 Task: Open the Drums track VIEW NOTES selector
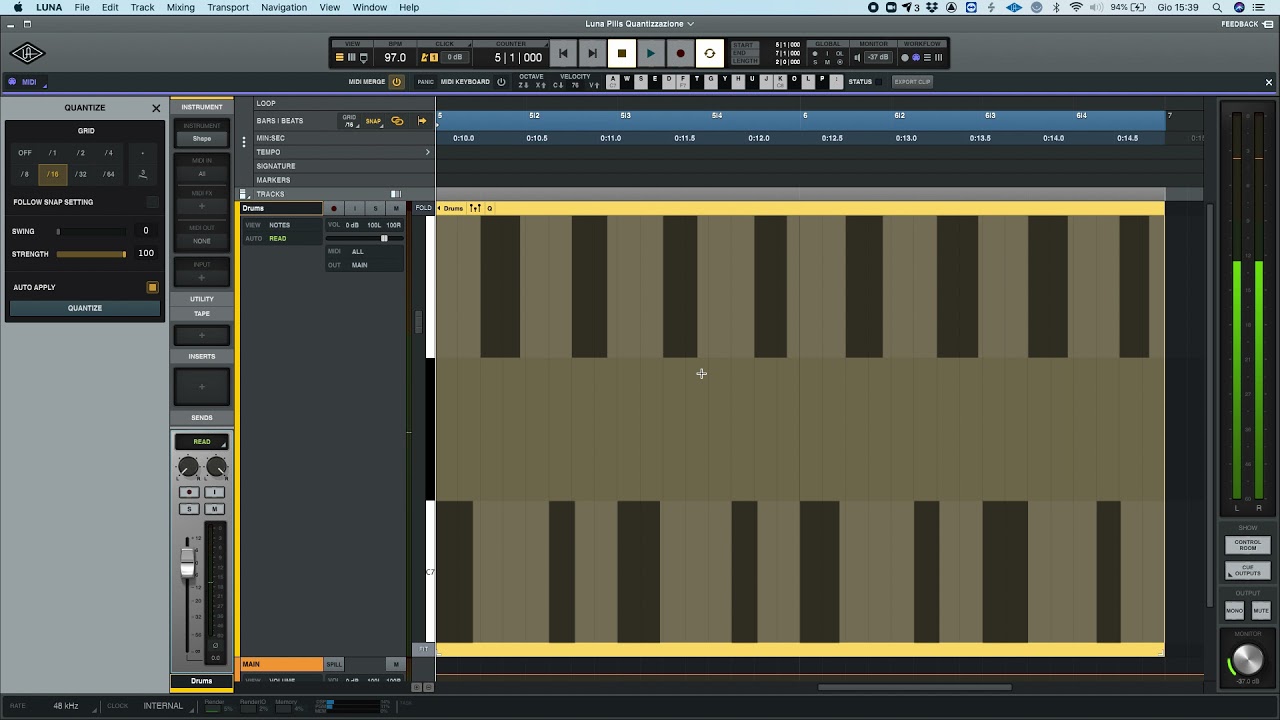[279, 225]
